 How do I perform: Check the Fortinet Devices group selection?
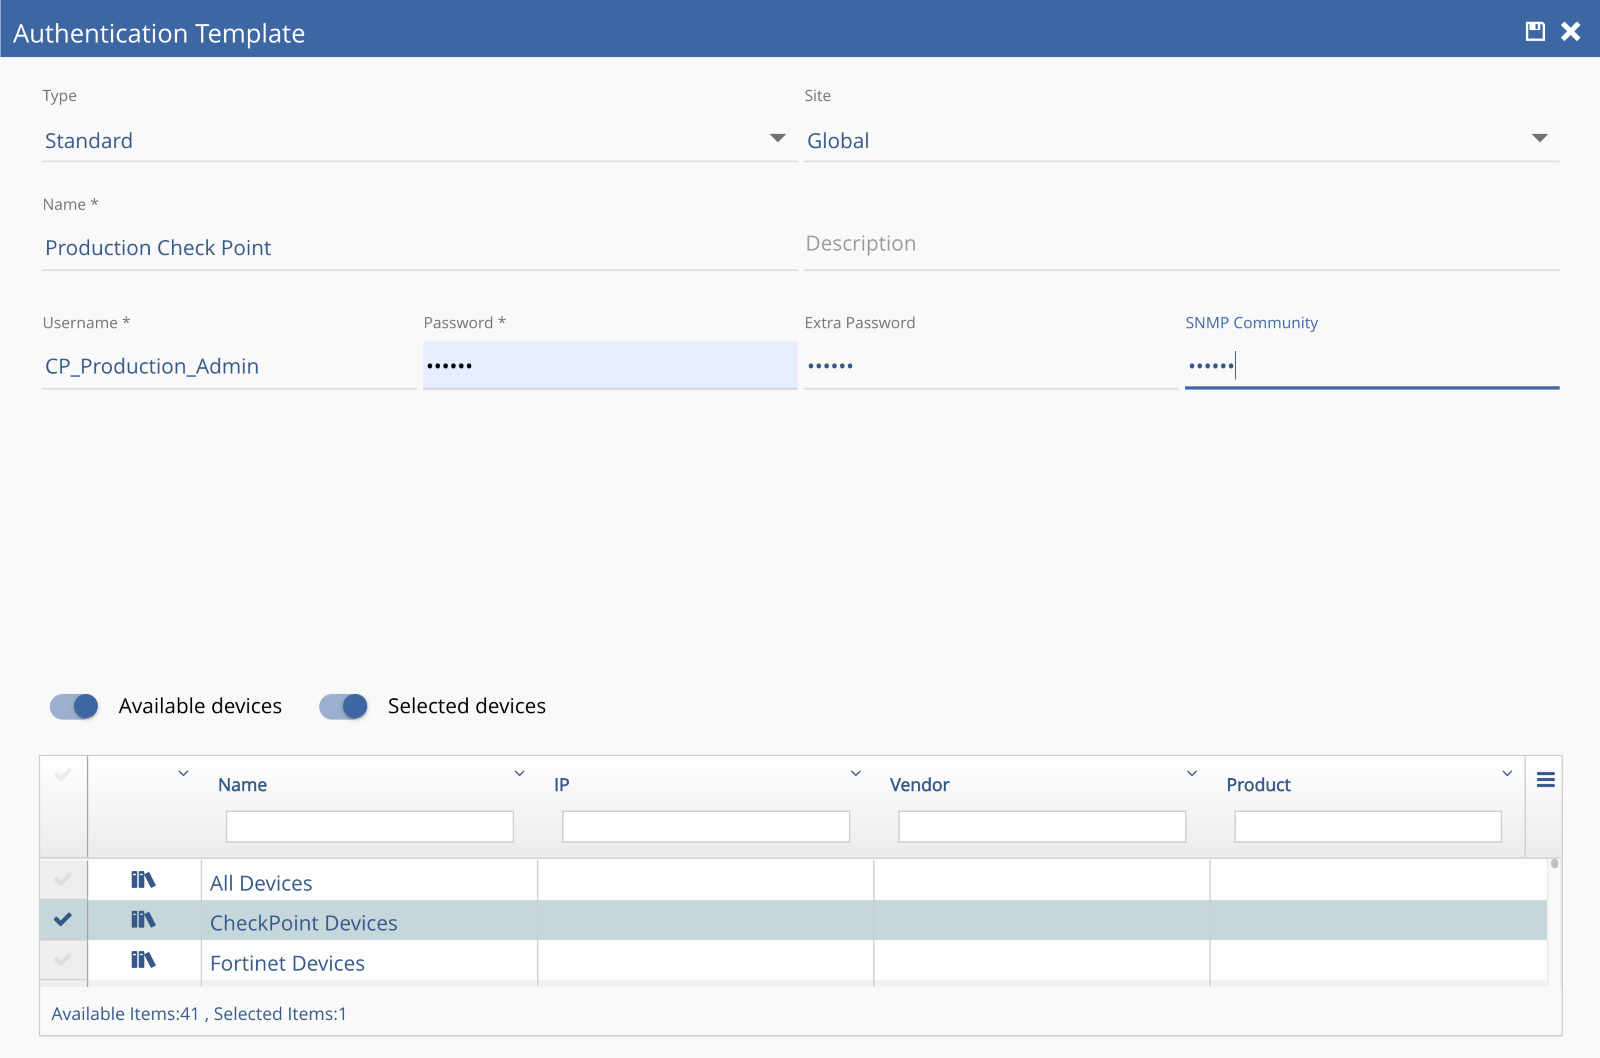pyautogui.click(x=62, y=960)
